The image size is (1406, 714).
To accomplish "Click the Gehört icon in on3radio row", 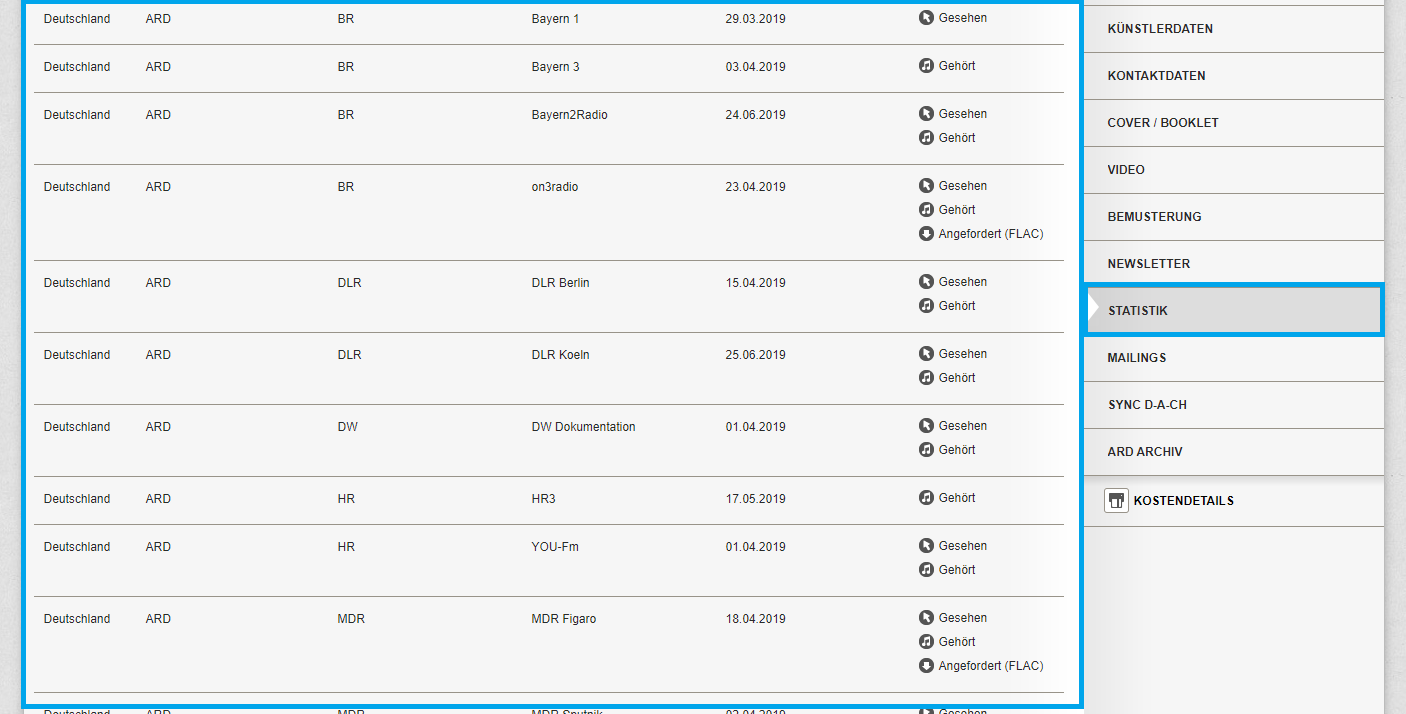I will point(926,210).
